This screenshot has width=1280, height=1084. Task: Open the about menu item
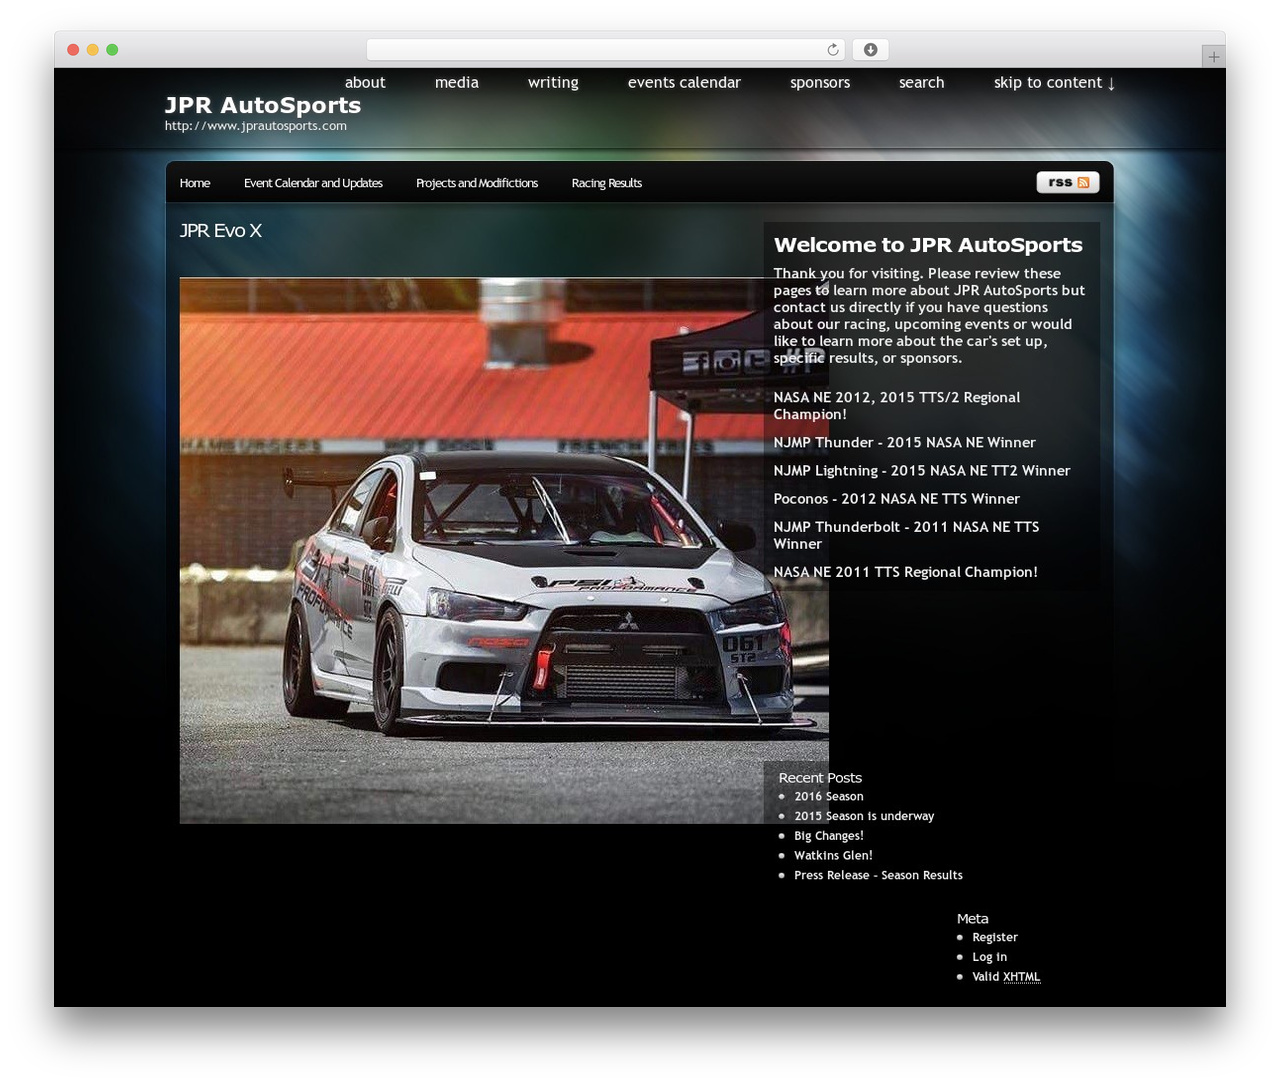(x=365, y=83)
